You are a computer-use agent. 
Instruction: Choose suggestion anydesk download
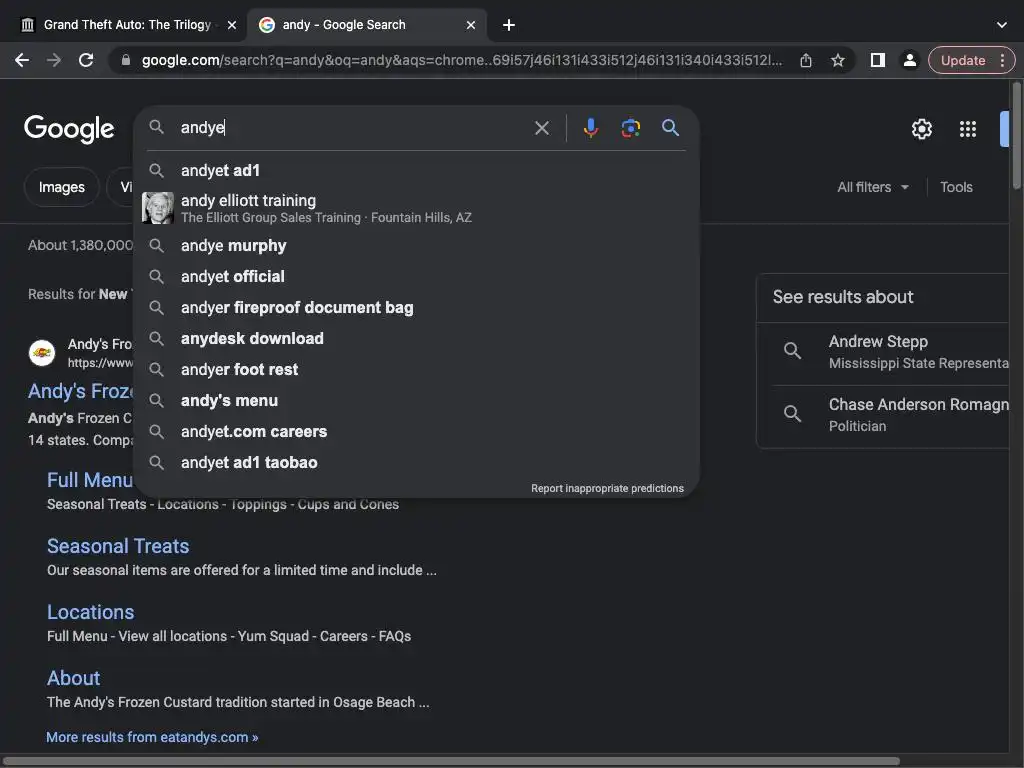coord(416,338)
